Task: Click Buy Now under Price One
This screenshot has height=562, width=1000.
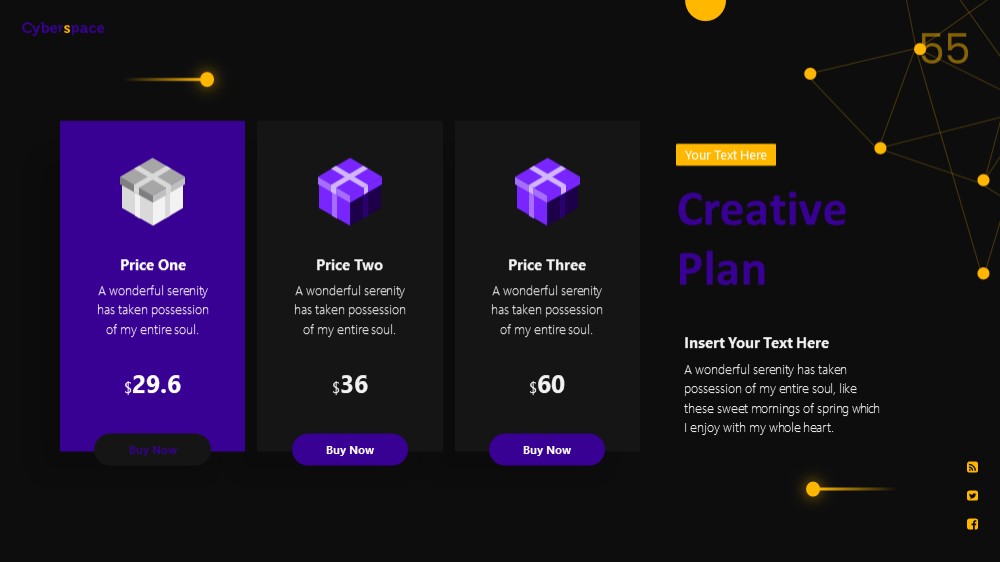Action: click(152, 450)
